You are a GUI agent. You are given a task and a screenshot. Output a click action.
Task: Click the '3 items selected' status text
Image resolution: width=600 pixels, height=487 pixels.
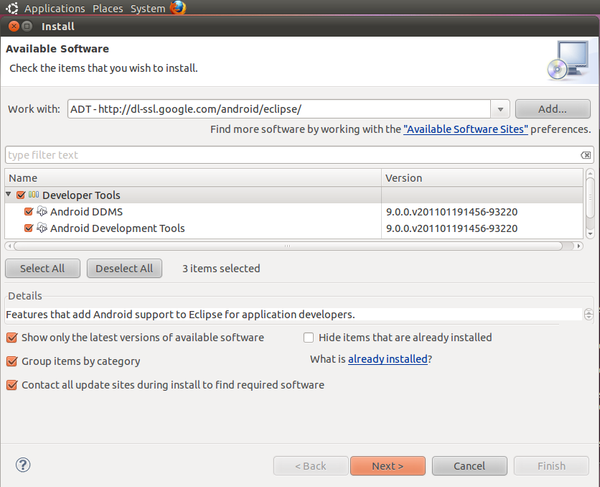(x=221, y=269)
